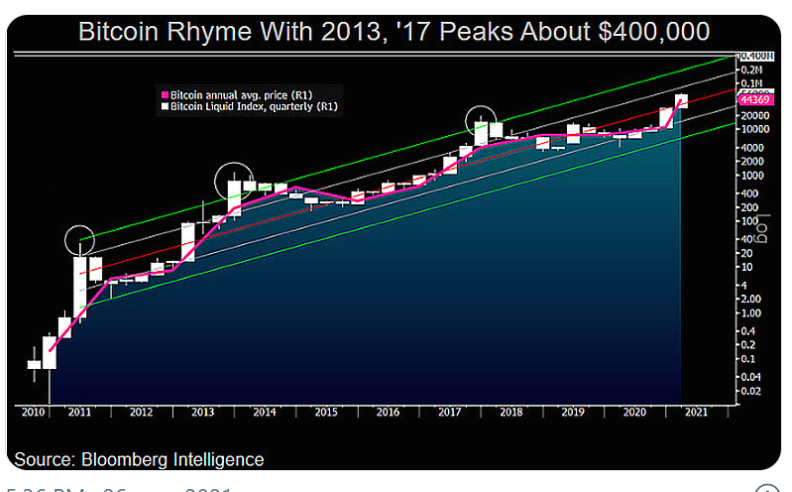Select the white Bitcoin Liquid Index legend swatch
Image resolution: width=792 pixels, height=492 pixels.
[x=164, y=107]
